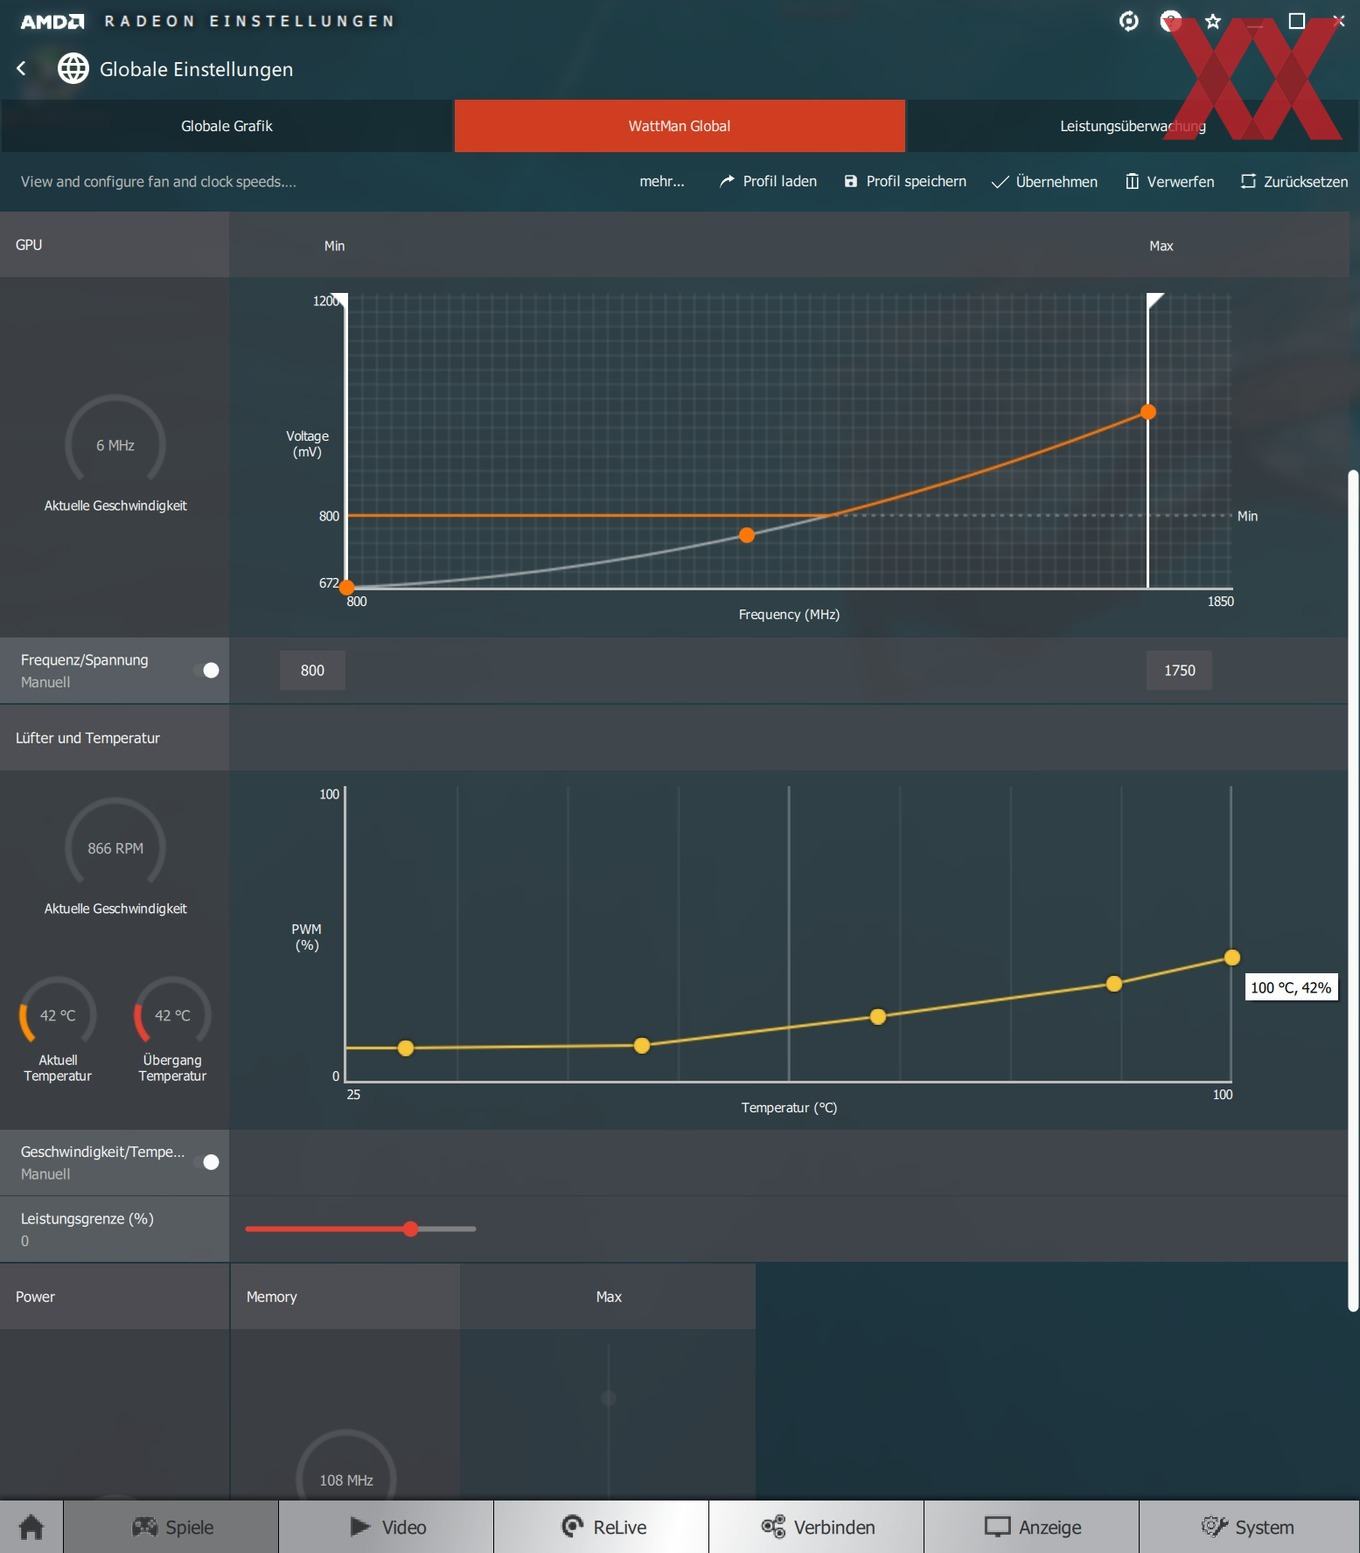Click the Übergang Temperatur gauge
This screenshot has width=1360, height=1553.
pyautogui.click(x=172, y=1012)
